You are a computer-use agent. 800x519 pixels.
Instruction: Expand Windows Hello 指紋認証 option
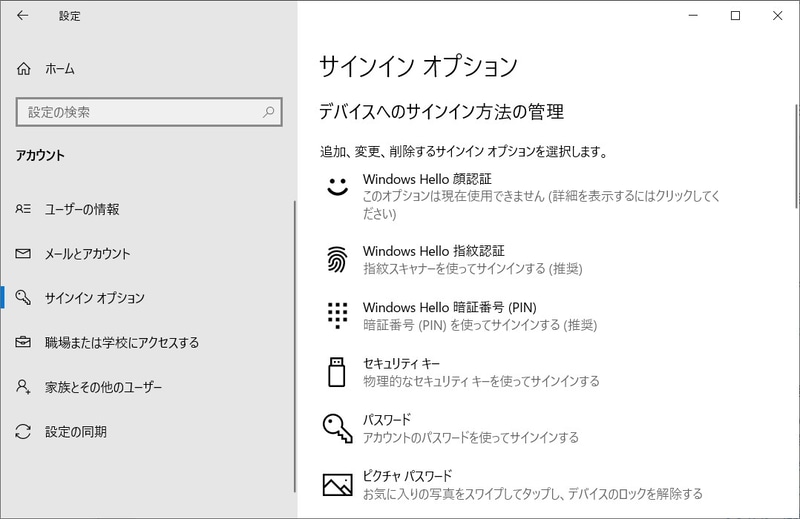523,259
